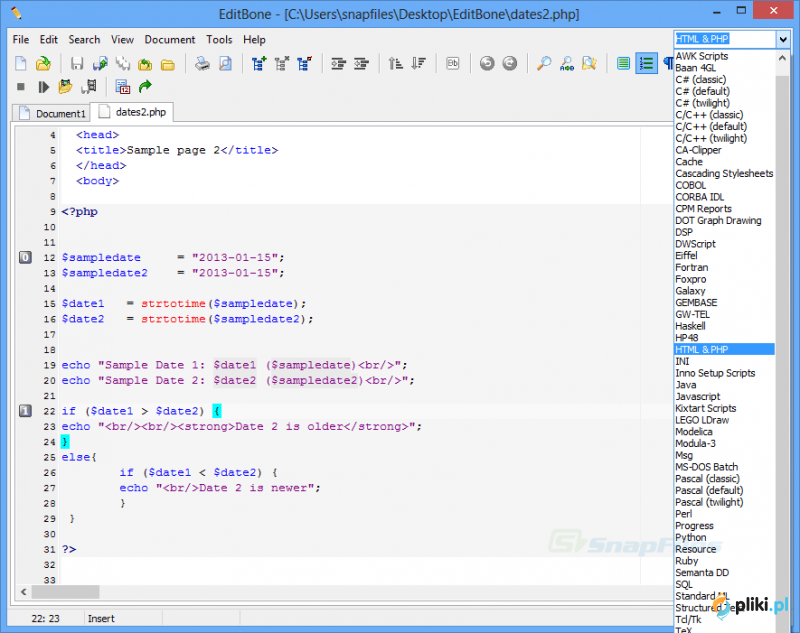Select 'C/C++ (default)' highlighter

click(724, 126)
